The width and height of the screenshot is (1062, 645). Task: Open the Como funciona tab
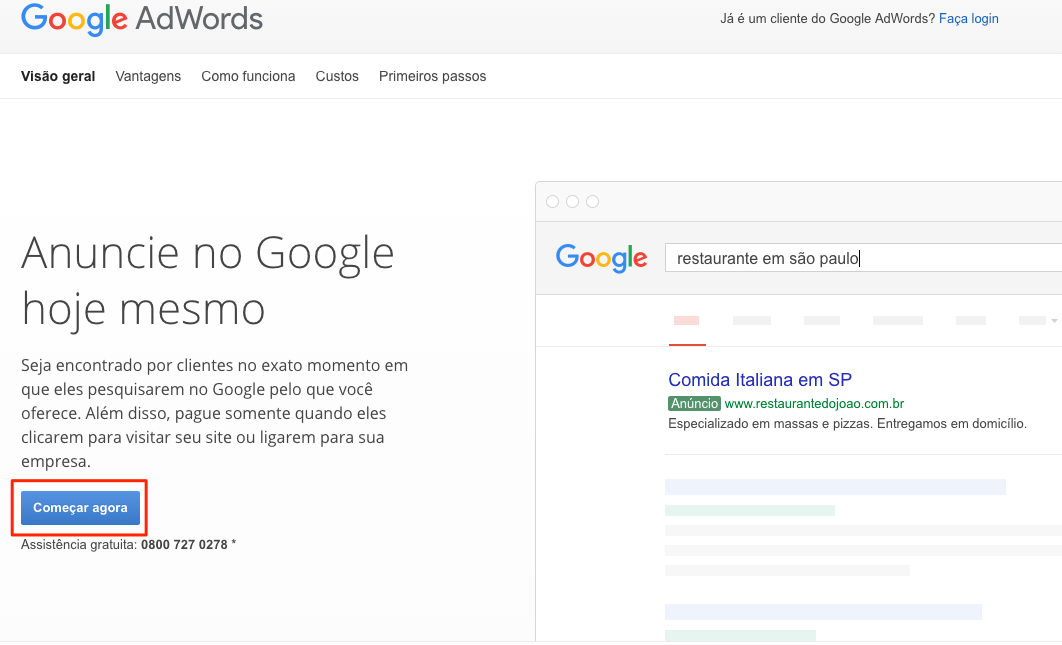coord(248,77)
